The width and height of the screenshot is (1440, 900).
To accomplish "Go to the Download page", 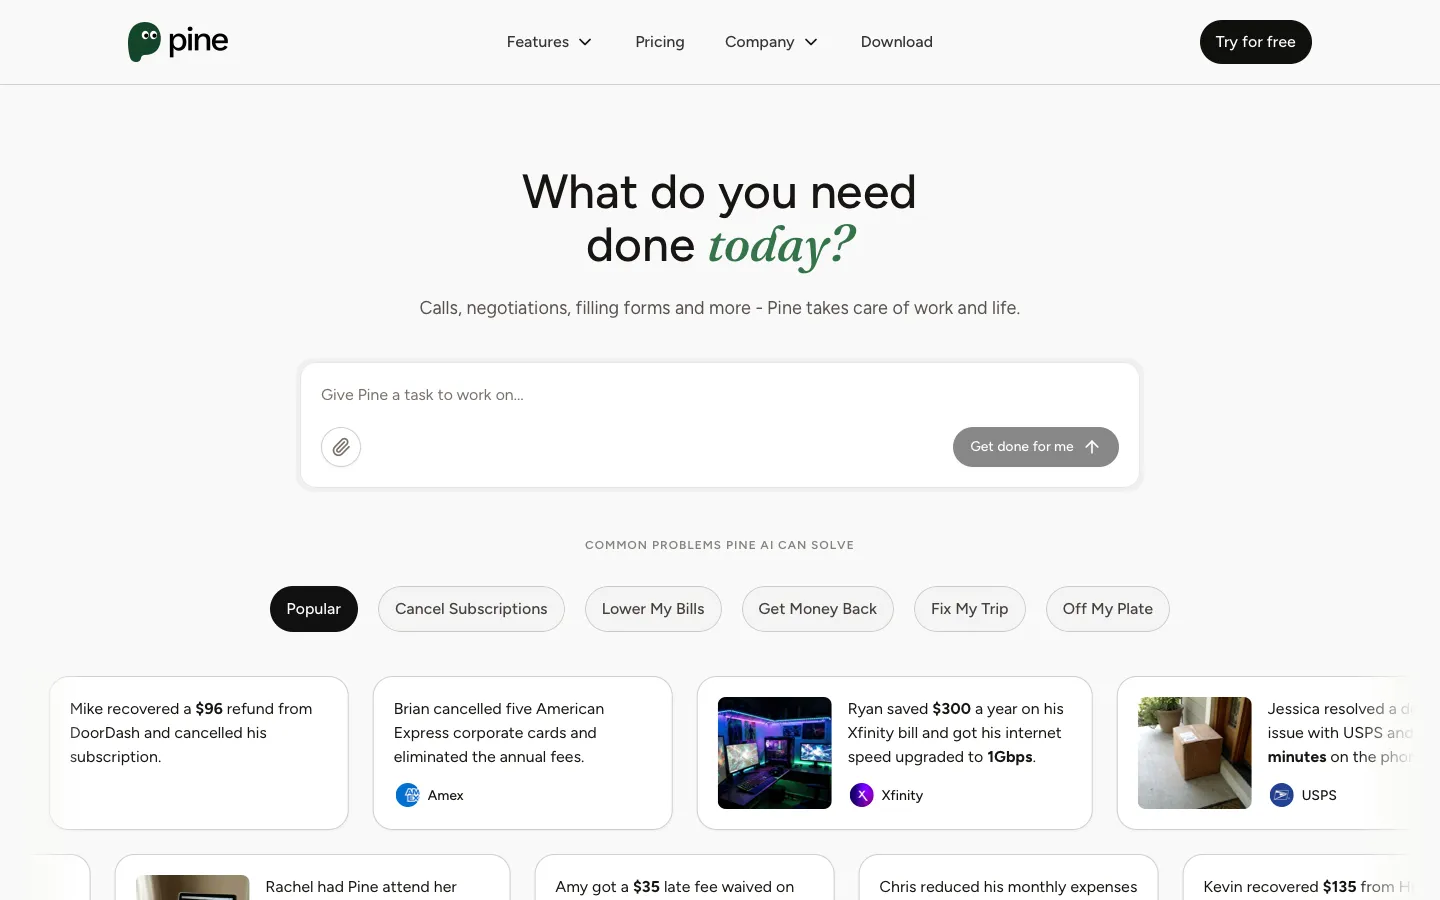I will (897, 42).
